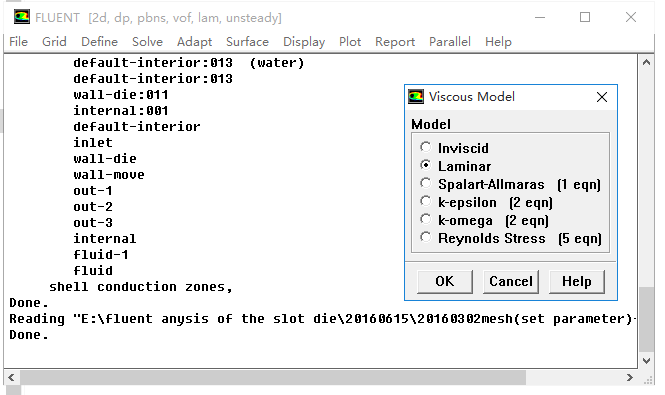Click the Viscous Model dialog icon

point(416,97)
